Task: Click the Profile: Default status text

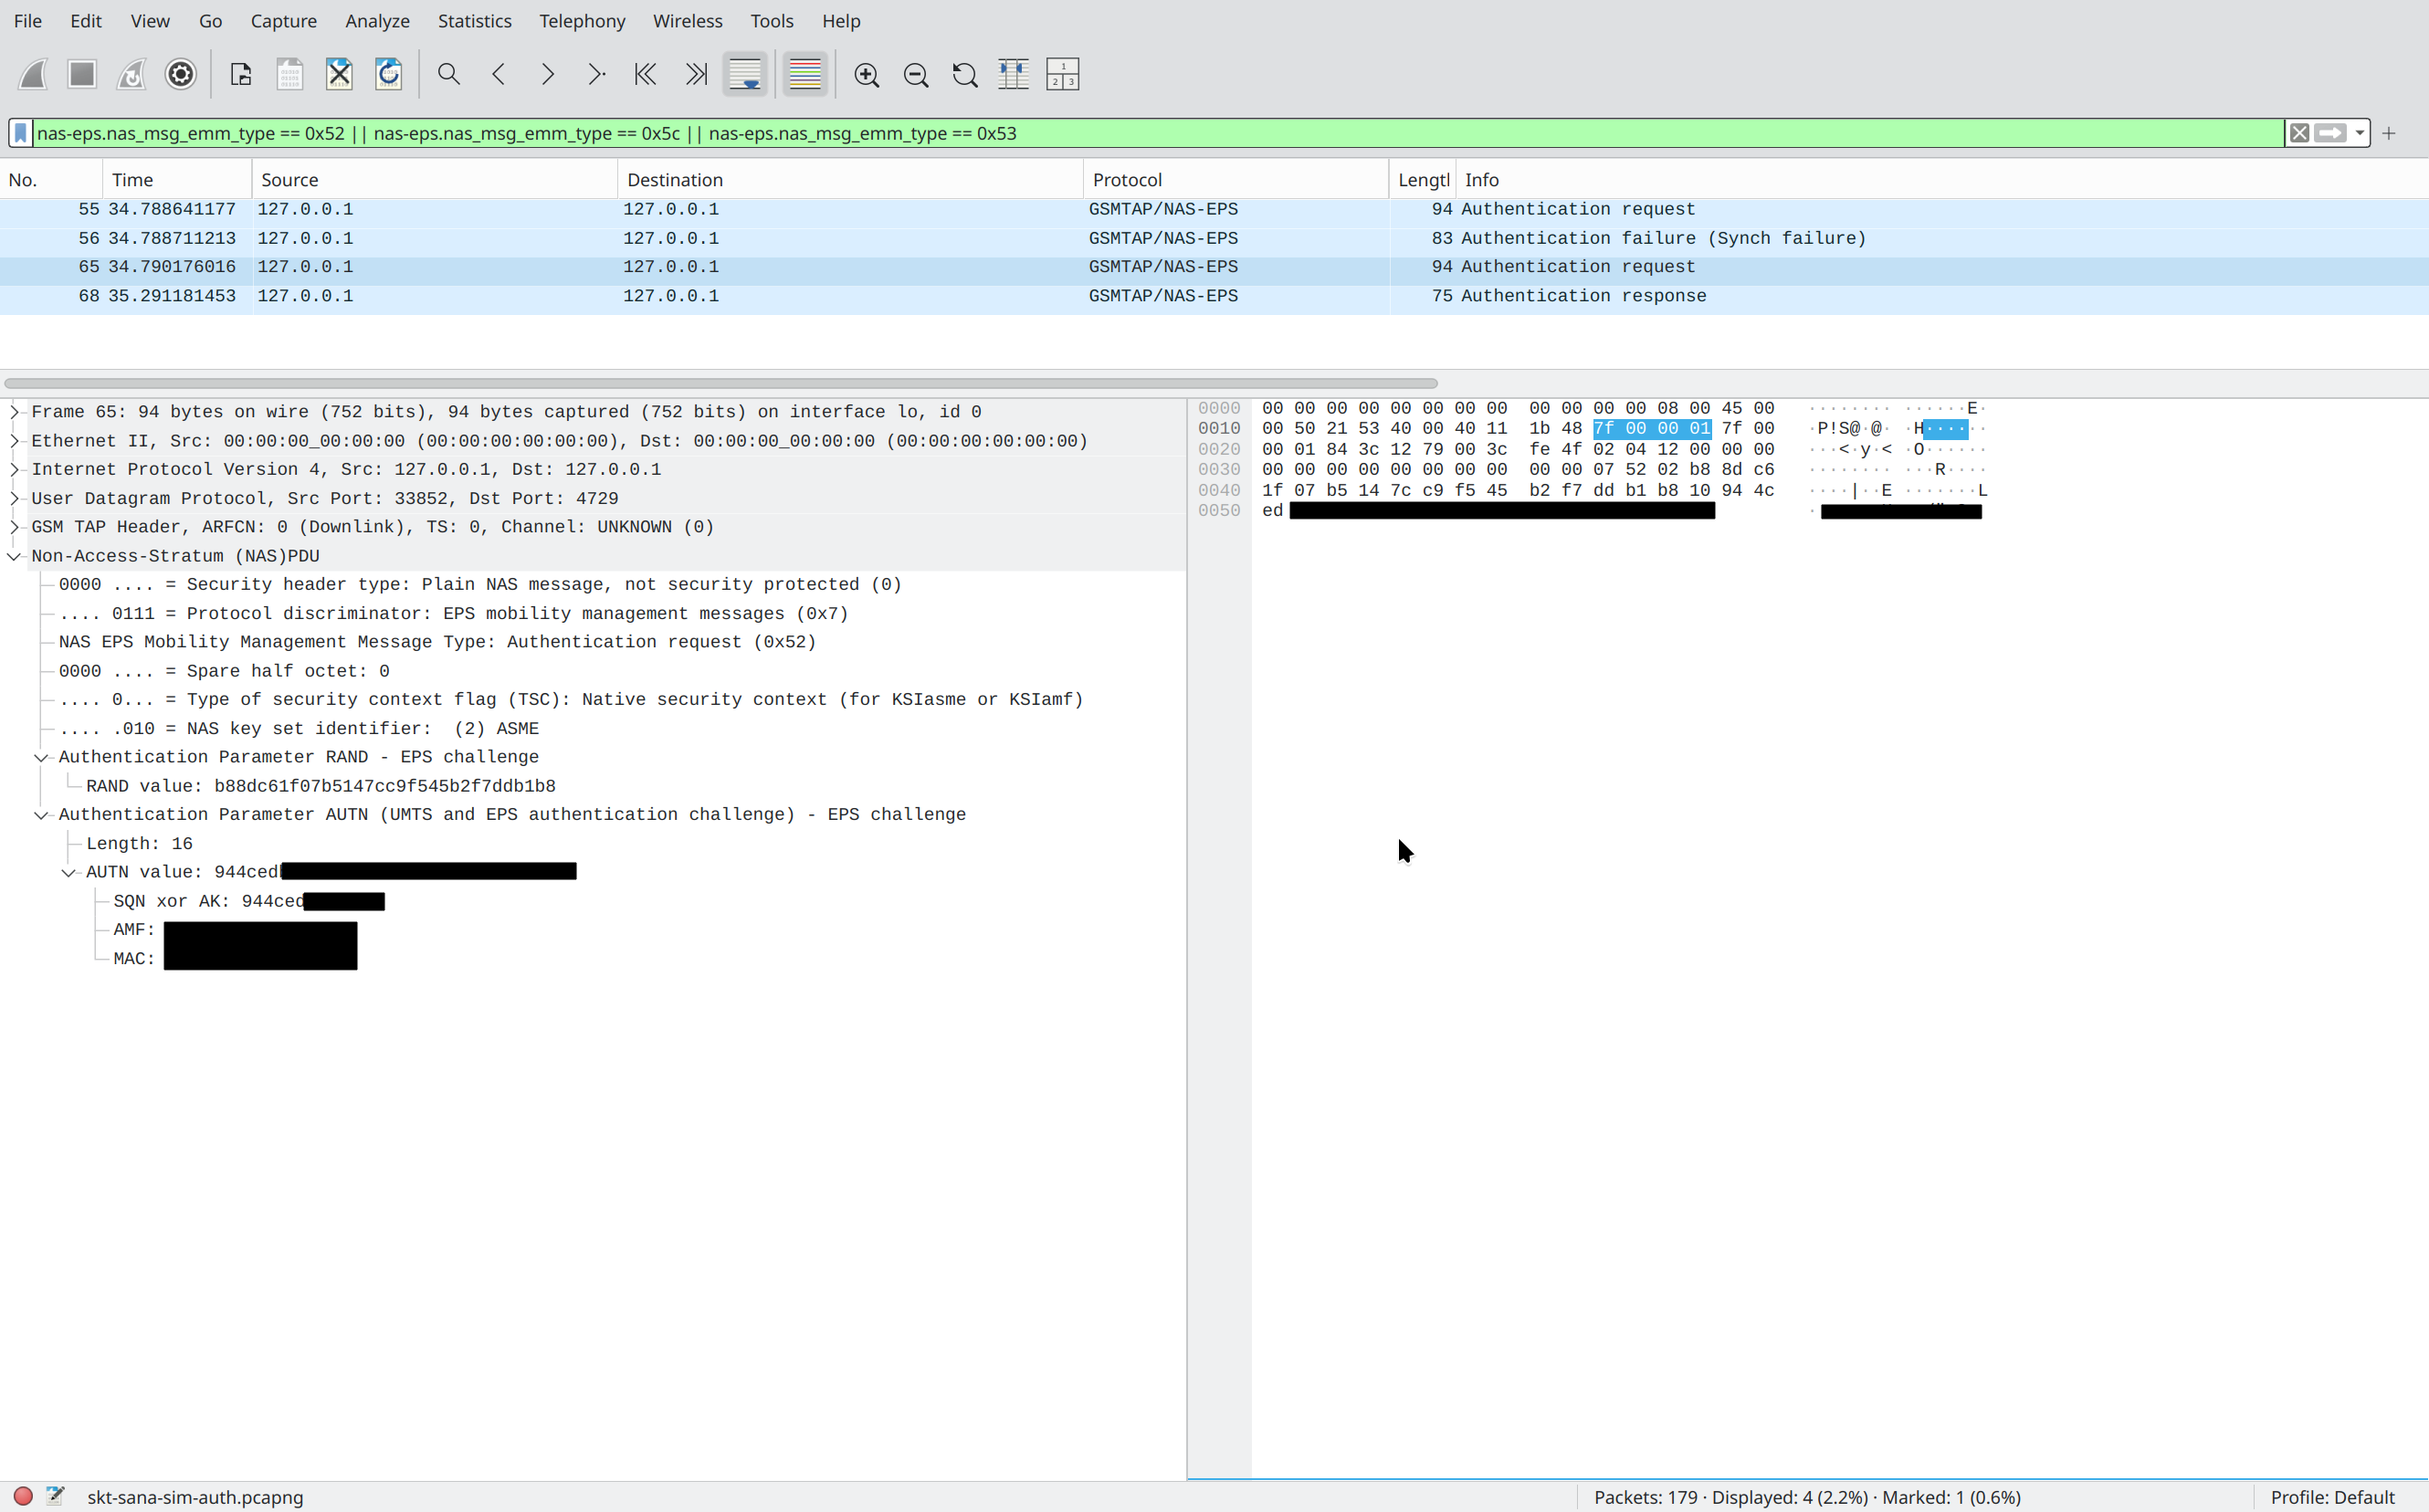Action: point(2331,1497)
